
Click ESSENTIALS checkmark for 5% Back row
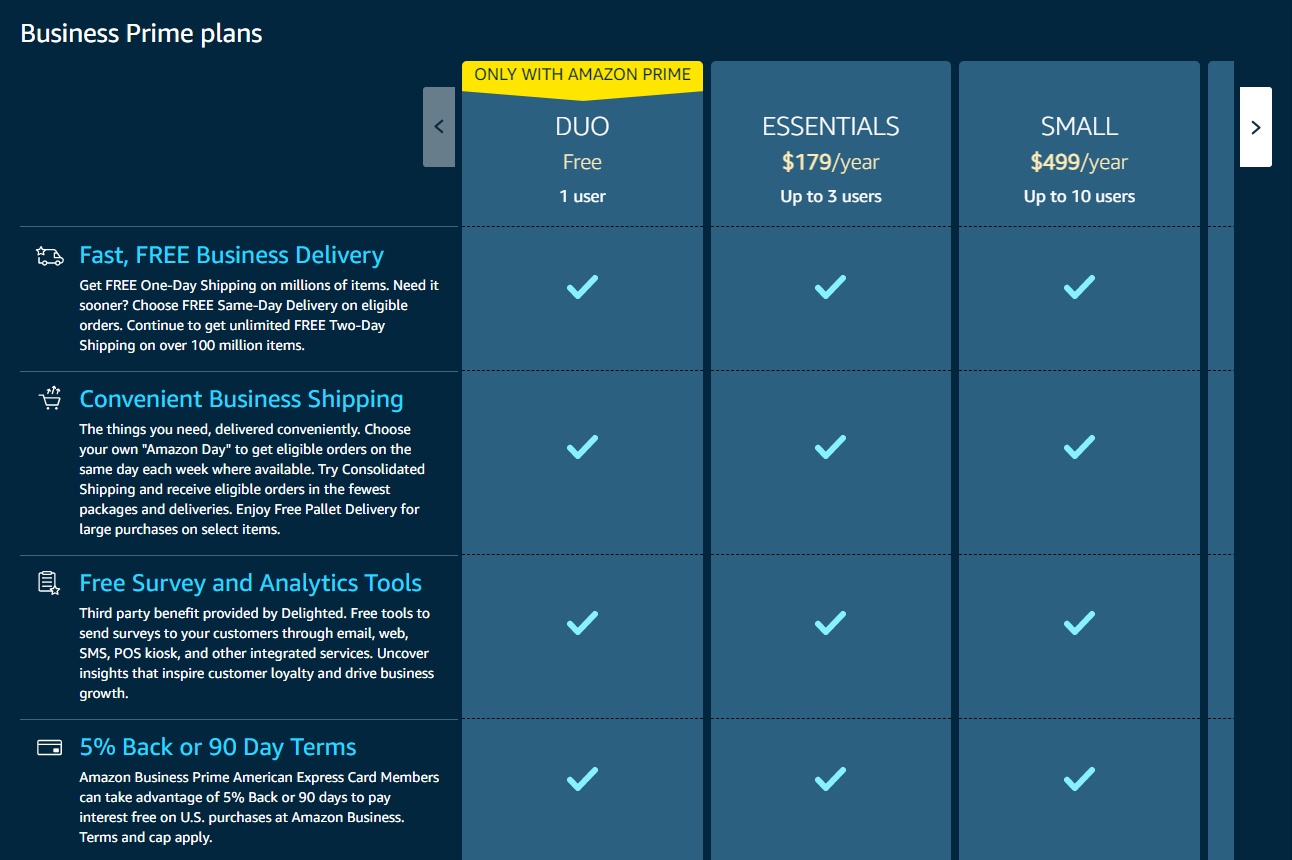pos(830,778)
